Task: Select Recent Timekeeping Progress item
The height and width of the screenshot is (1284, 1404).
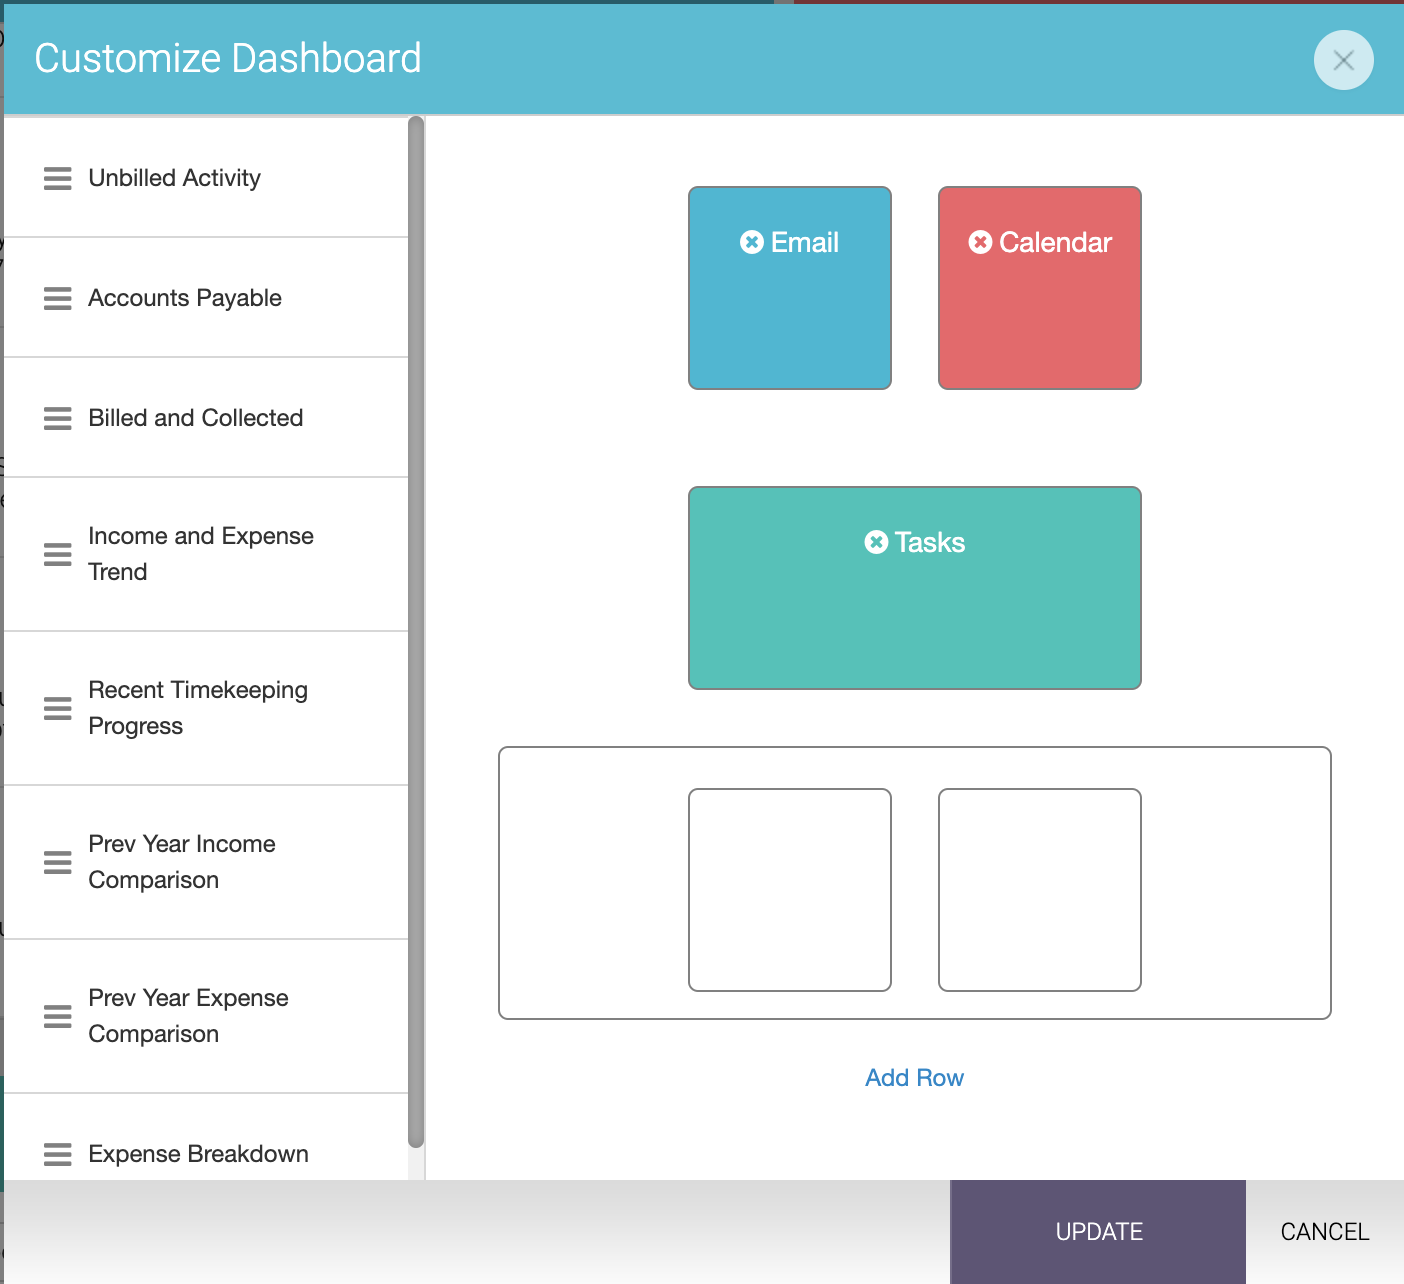Action: (x=206, y=708)
